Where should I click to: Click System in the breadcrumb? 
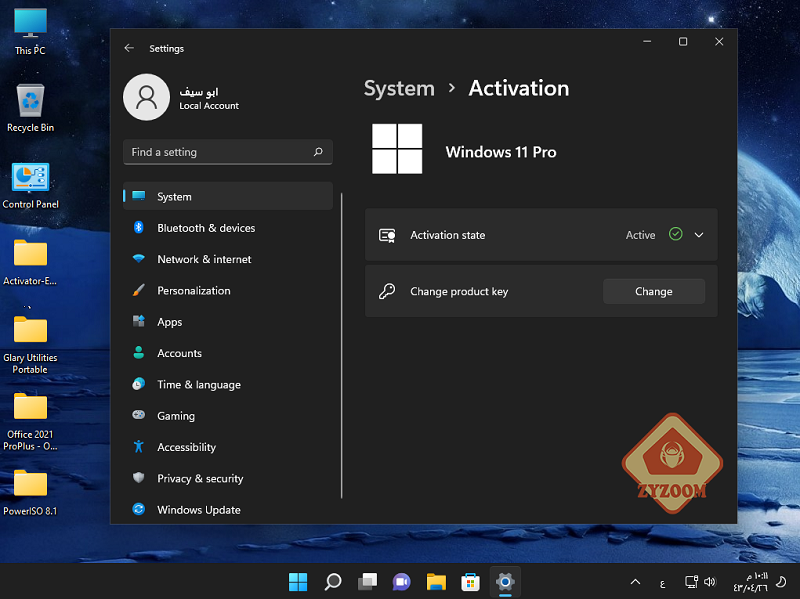[399, 88]
